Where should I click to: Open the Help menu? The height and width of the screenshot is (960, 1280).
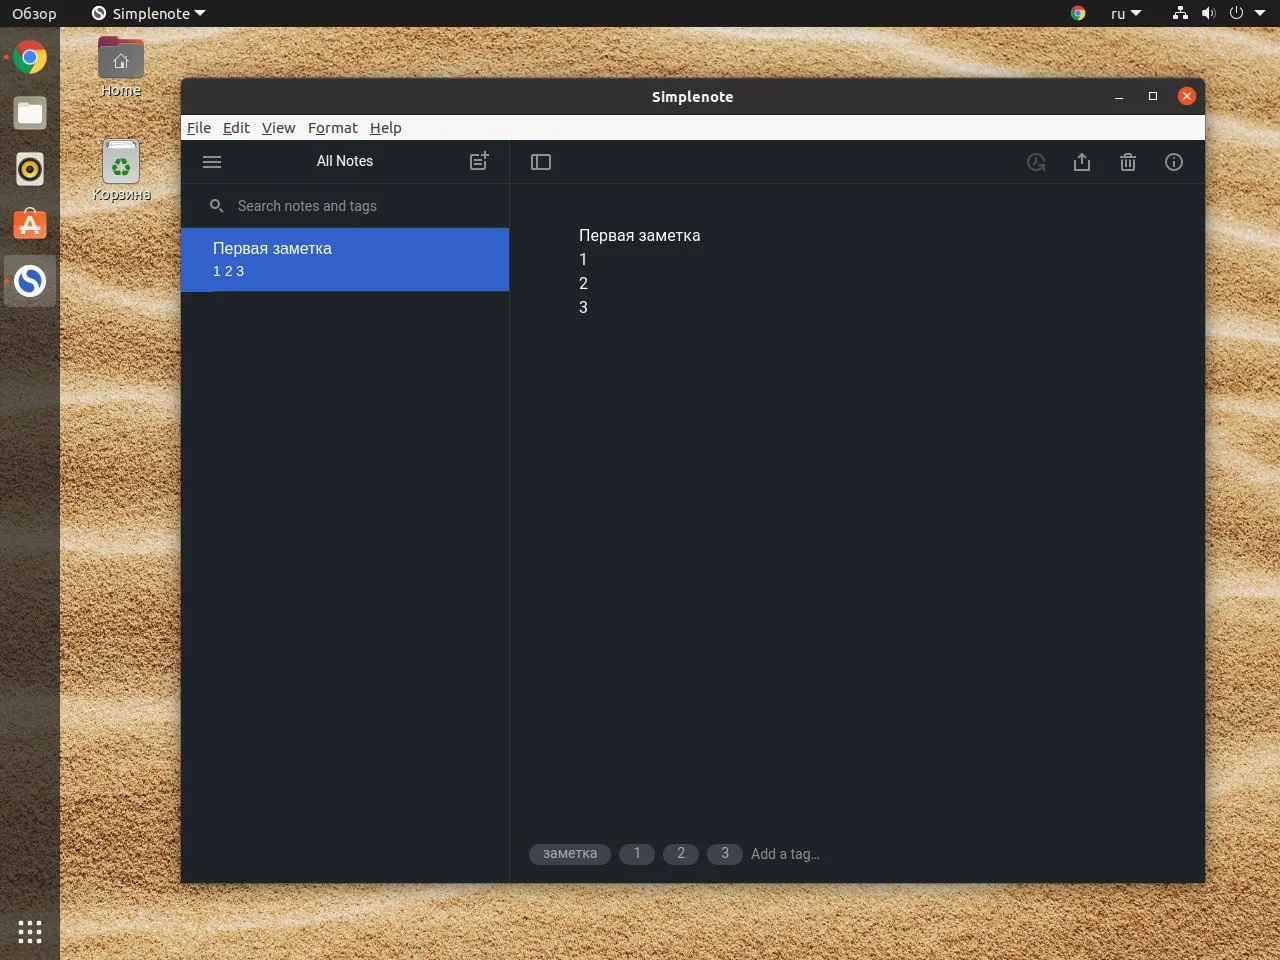click(x=385, y=128)
